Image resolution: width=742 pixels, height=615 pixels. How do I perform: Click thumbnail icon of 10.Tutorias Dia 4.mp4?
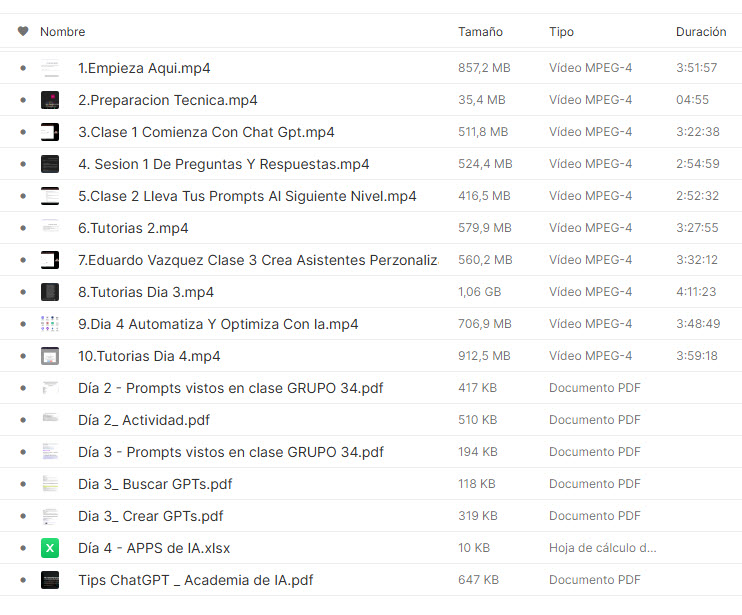click(50, 356)
